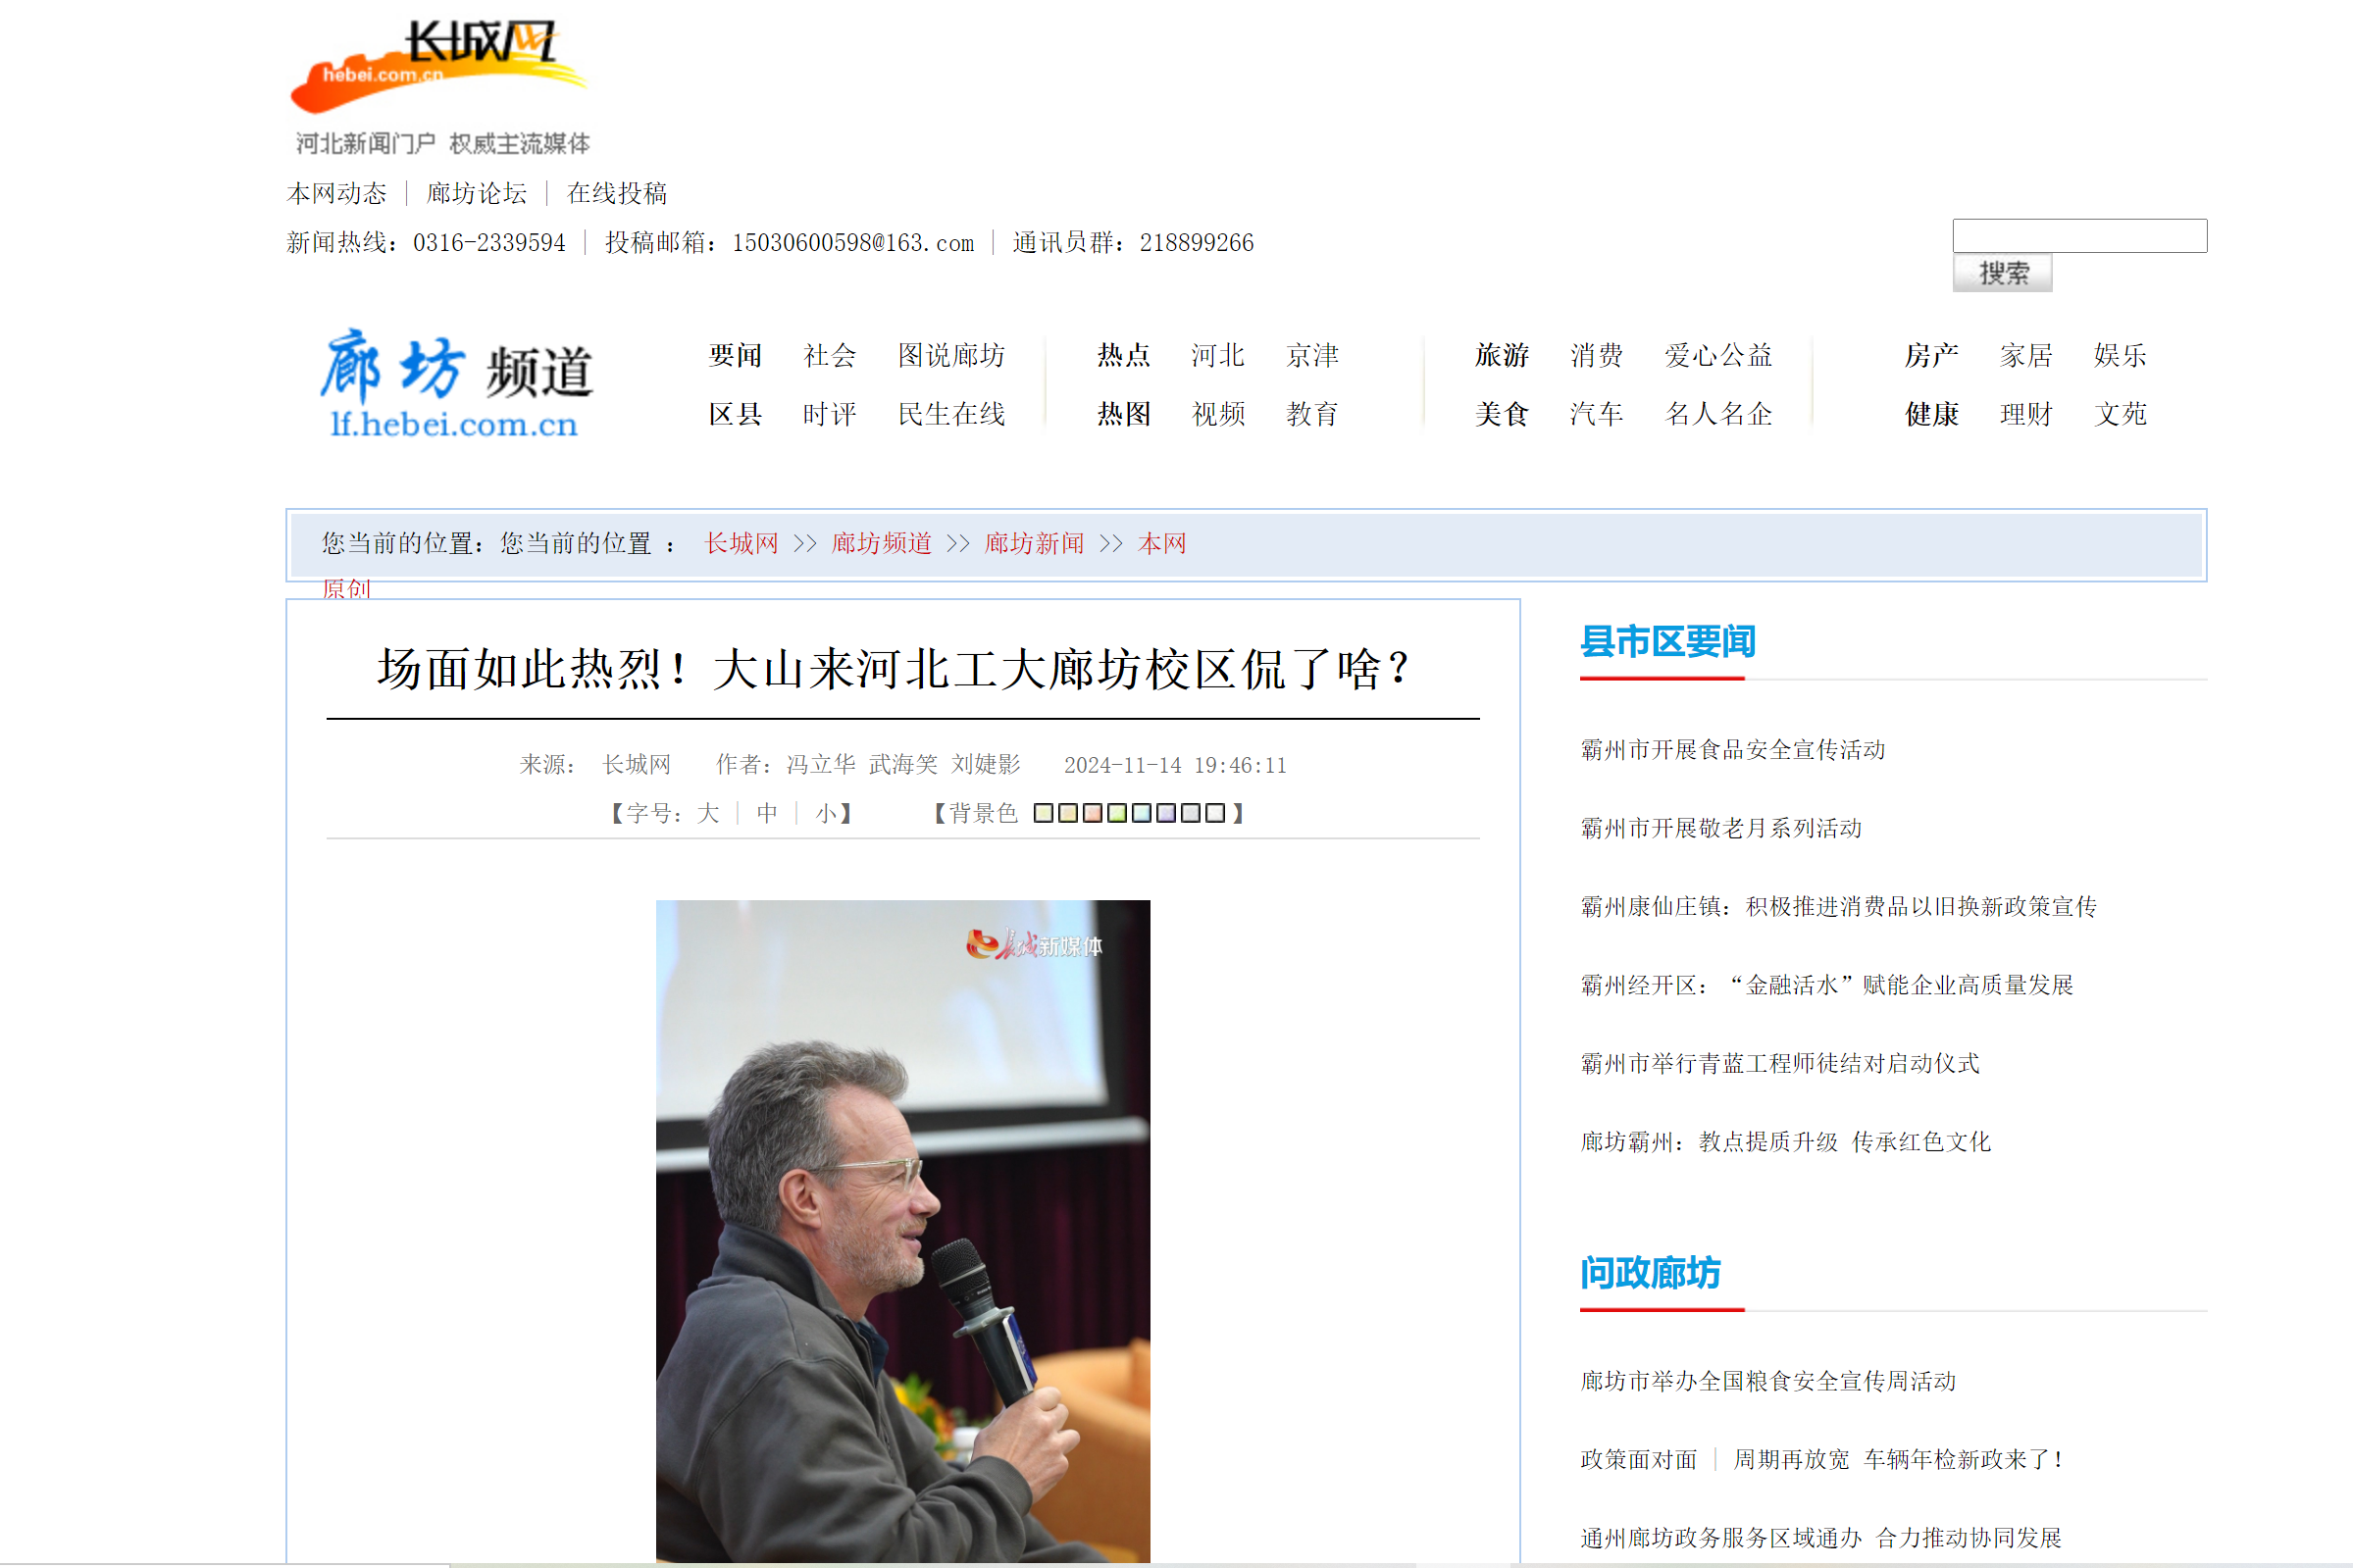2353x1568 pixels.
Task: Open article 政策面对面 车辆年检新政来了
Action: click(x=1822, y=1459)
